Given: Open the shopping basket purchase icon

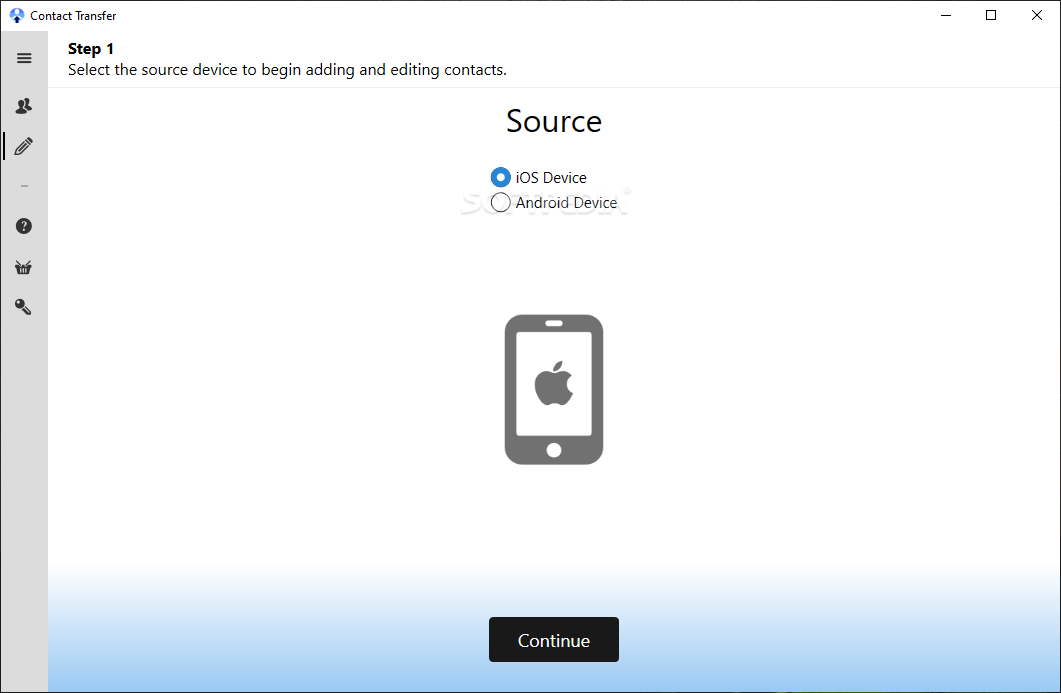Looking at the screenshot, I should pos(24,267).
